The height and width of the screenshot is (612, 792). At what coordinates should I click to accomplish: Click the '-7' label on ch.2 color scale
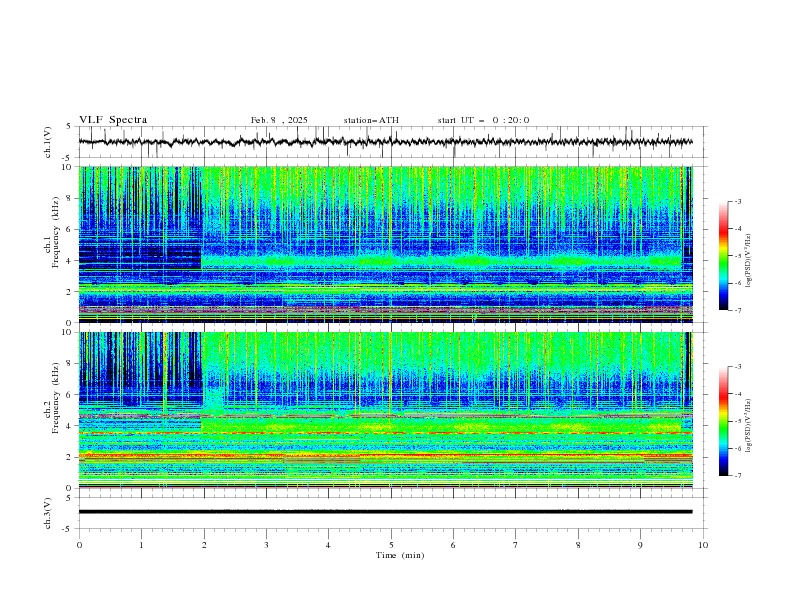tap(737, 475)
